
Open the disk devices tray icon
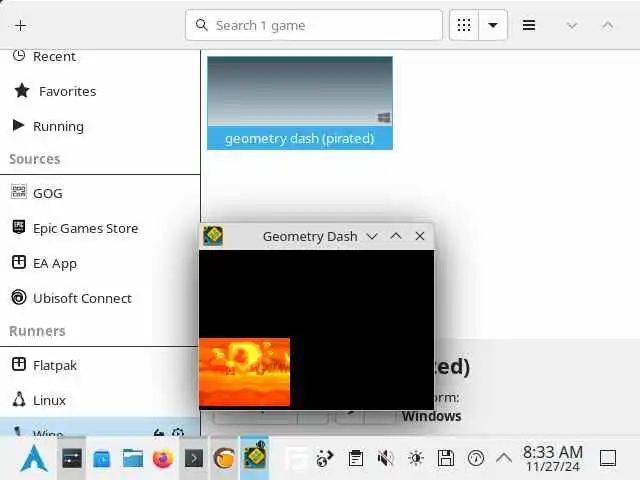point(446,458)
